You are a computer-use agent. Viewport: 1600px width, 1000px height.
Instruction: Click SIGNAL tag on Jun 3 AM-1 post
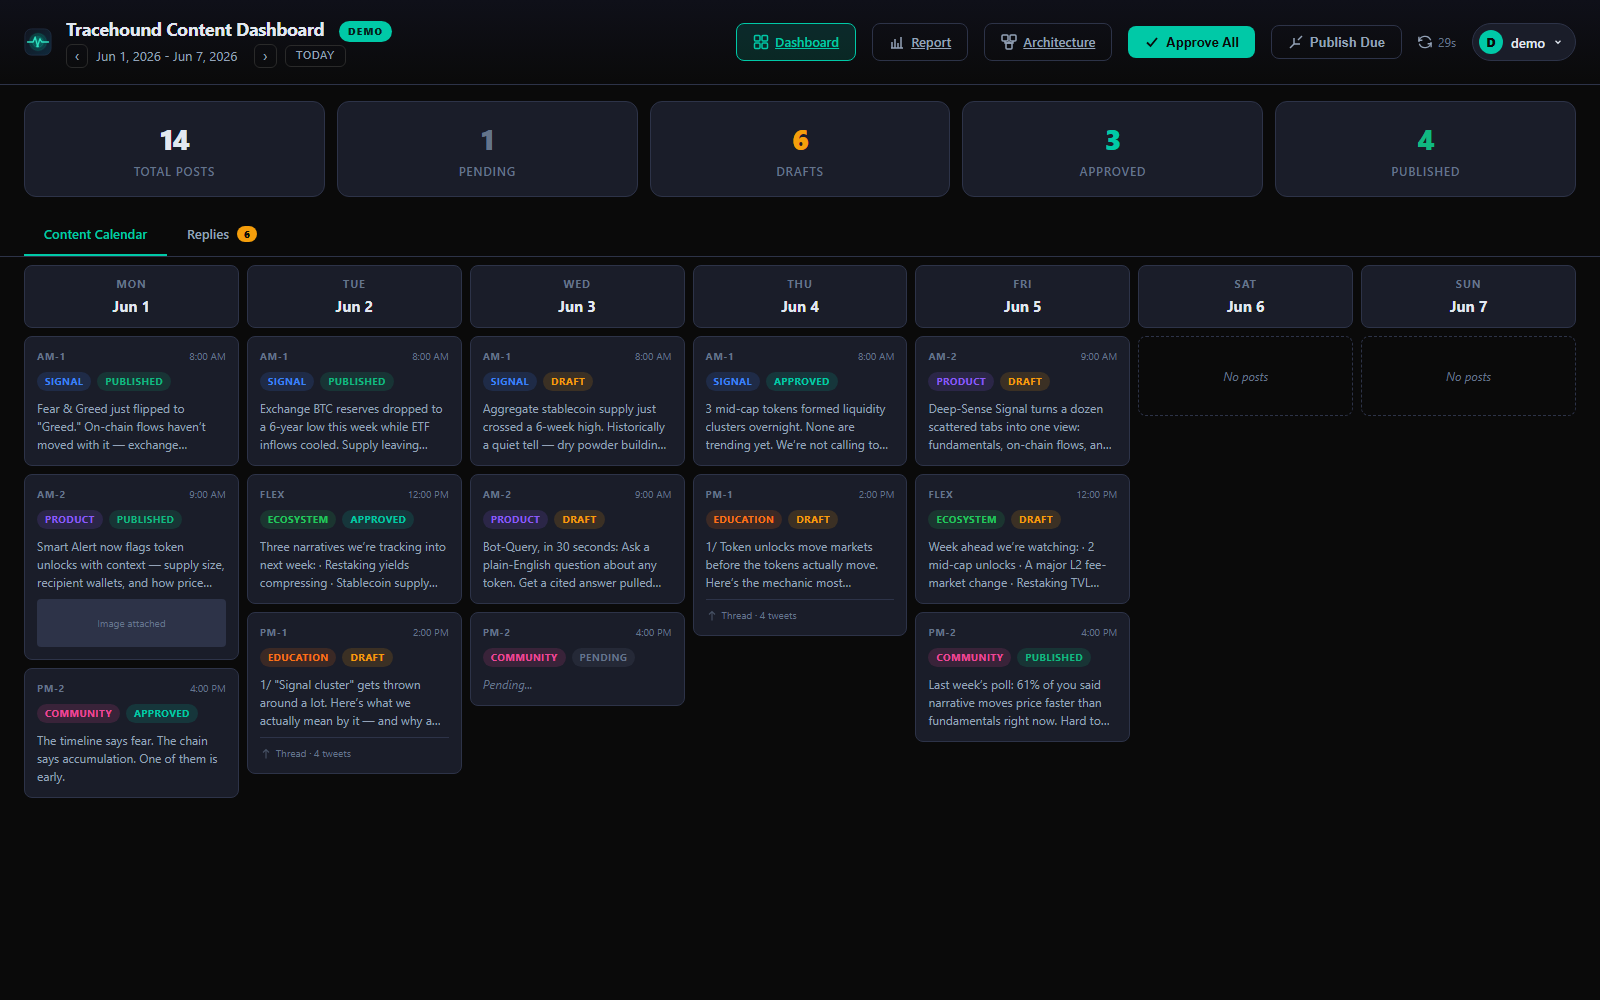[x=509, y=381]
